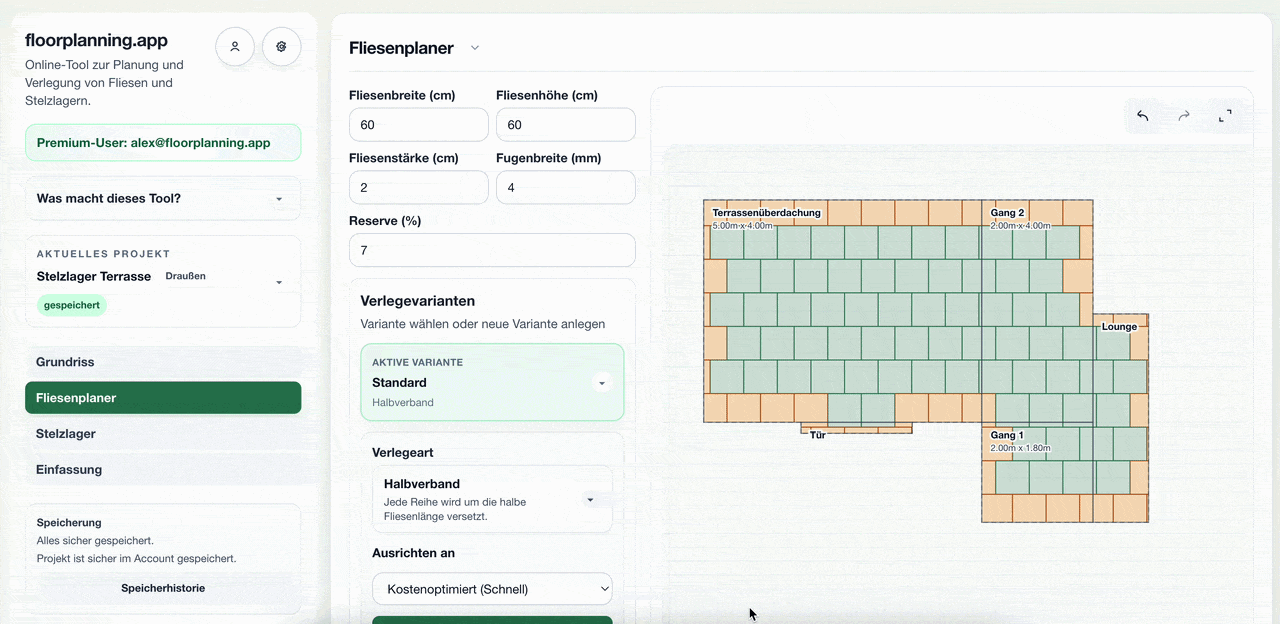The image size is (1280, 624).
Task: Click the Fliesenhöhe input field
Action: (566, 125)
